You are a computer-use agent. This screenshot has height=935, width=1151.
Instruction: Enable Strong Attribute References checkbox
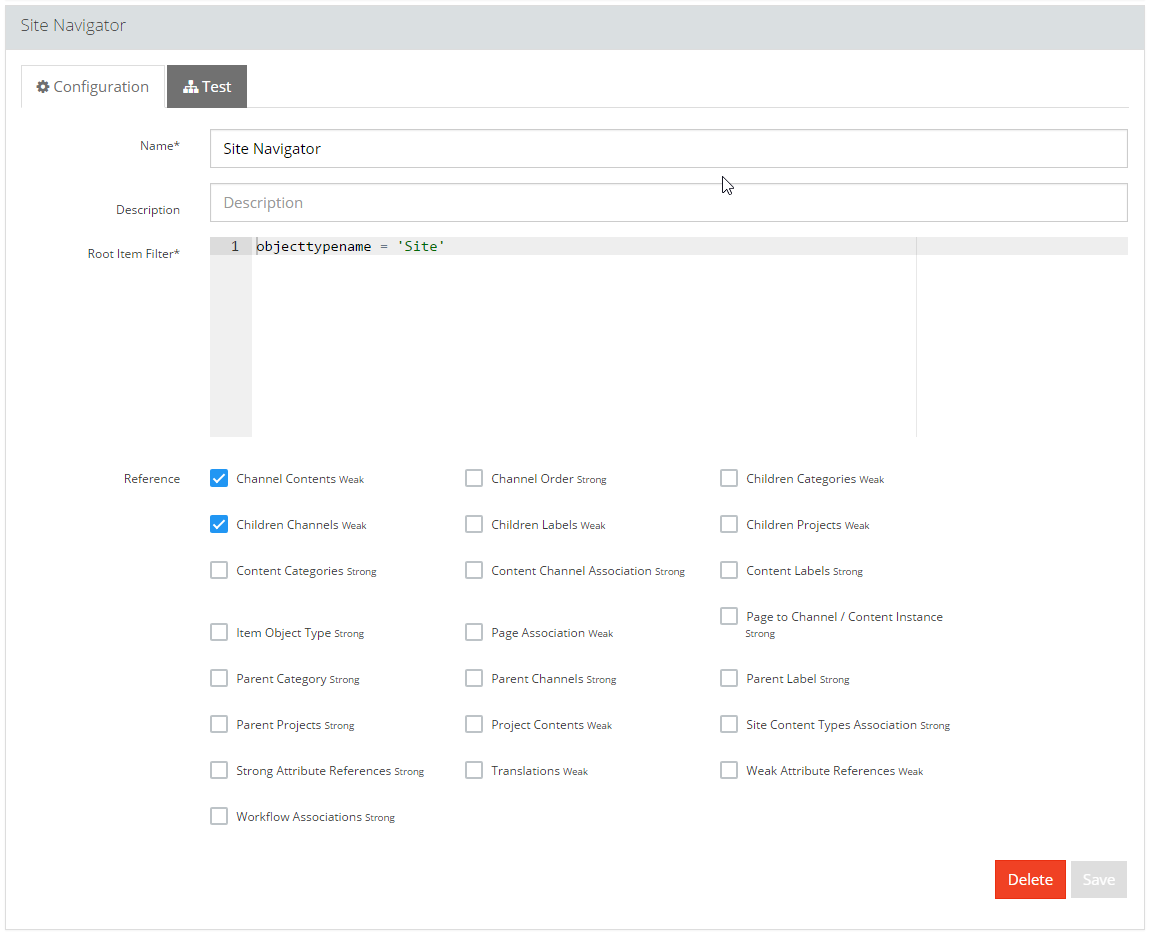click(x=219, y=771)
